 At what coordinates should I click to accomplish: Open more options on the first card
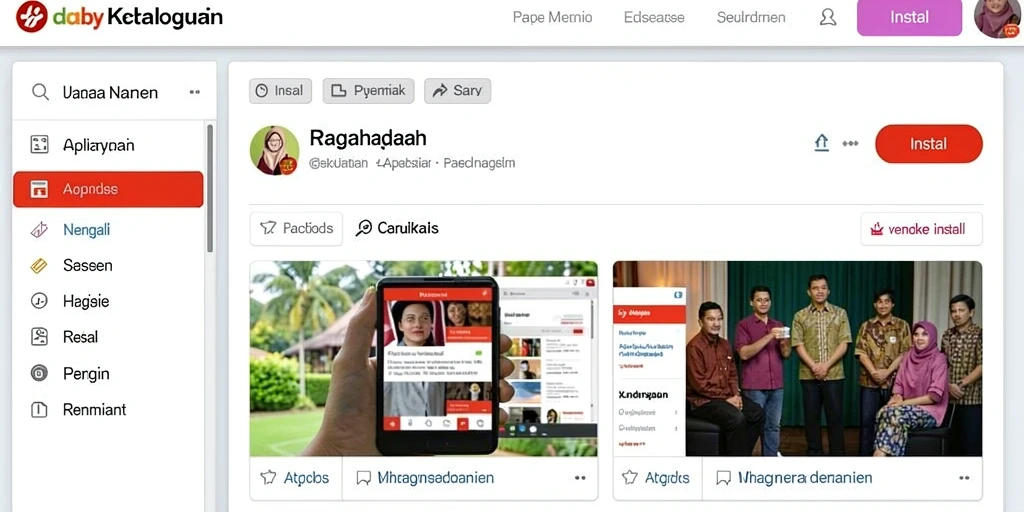pos(580,478)
